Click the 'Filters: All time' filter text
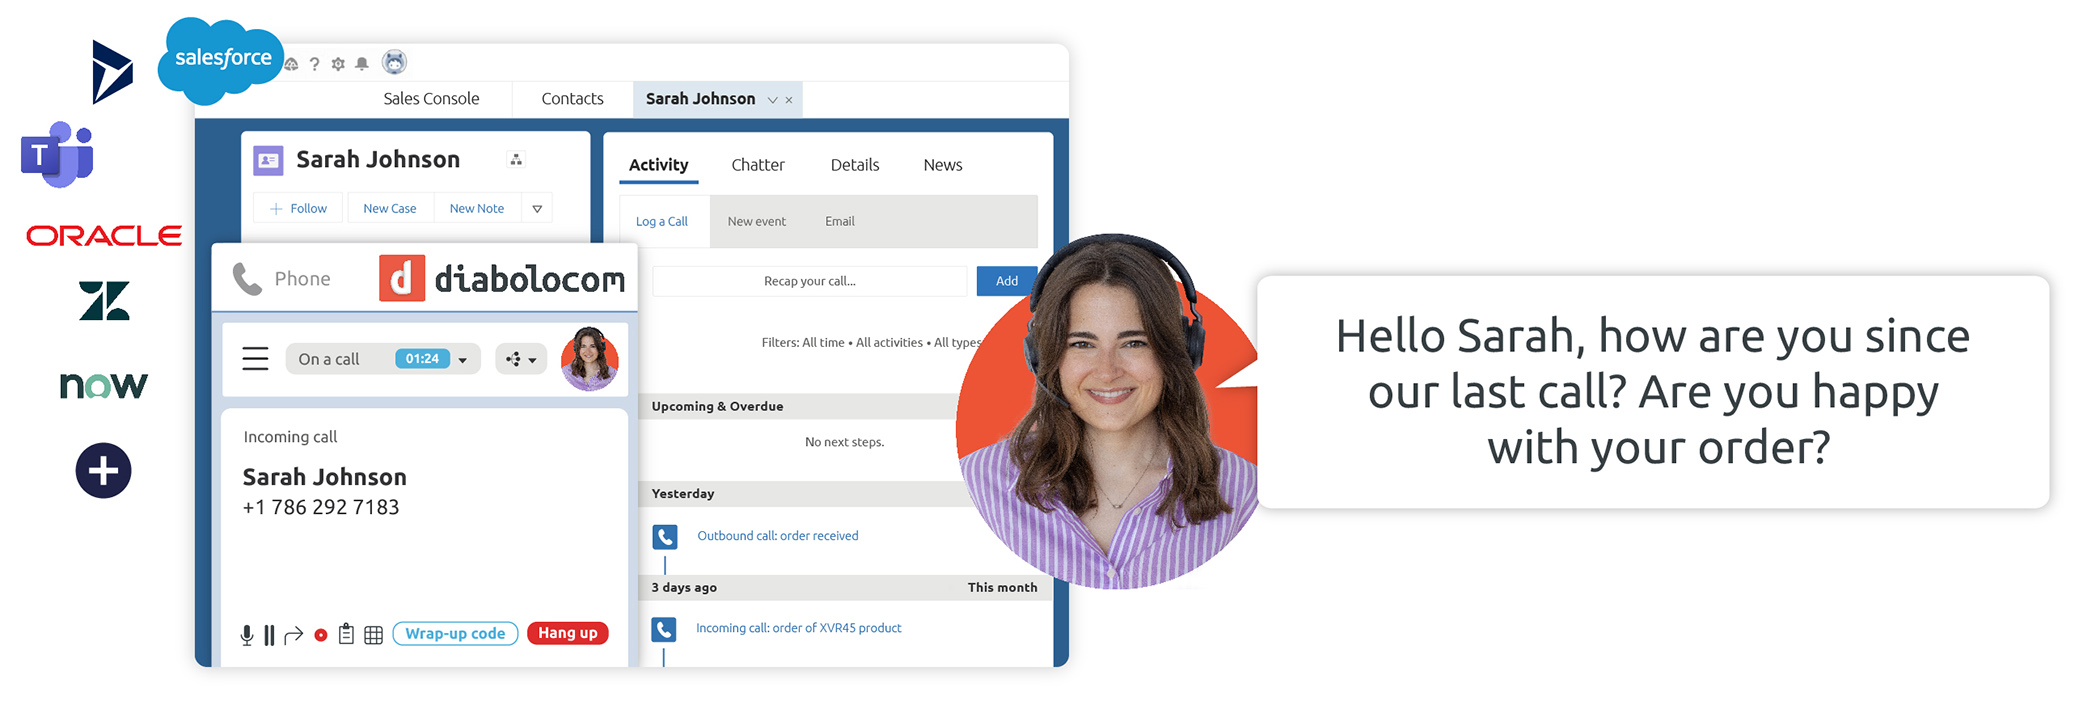 pyautogui.click(x=803, y=342)
